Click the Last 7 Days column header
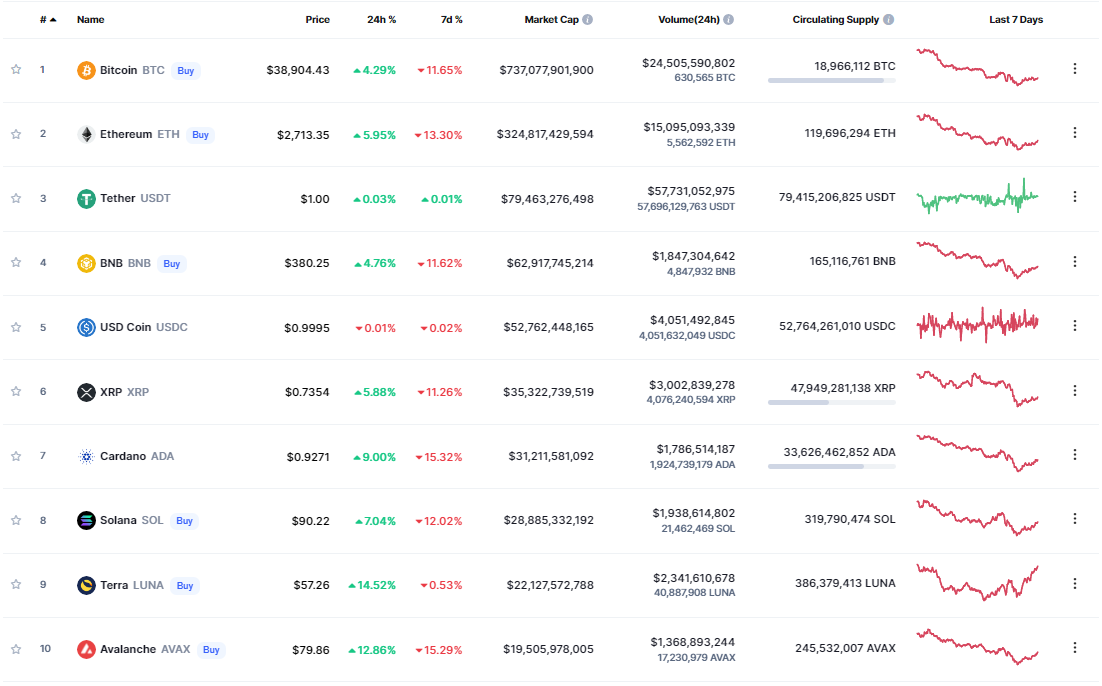Screen dimensions: 1102x686 click(1016, 20)
